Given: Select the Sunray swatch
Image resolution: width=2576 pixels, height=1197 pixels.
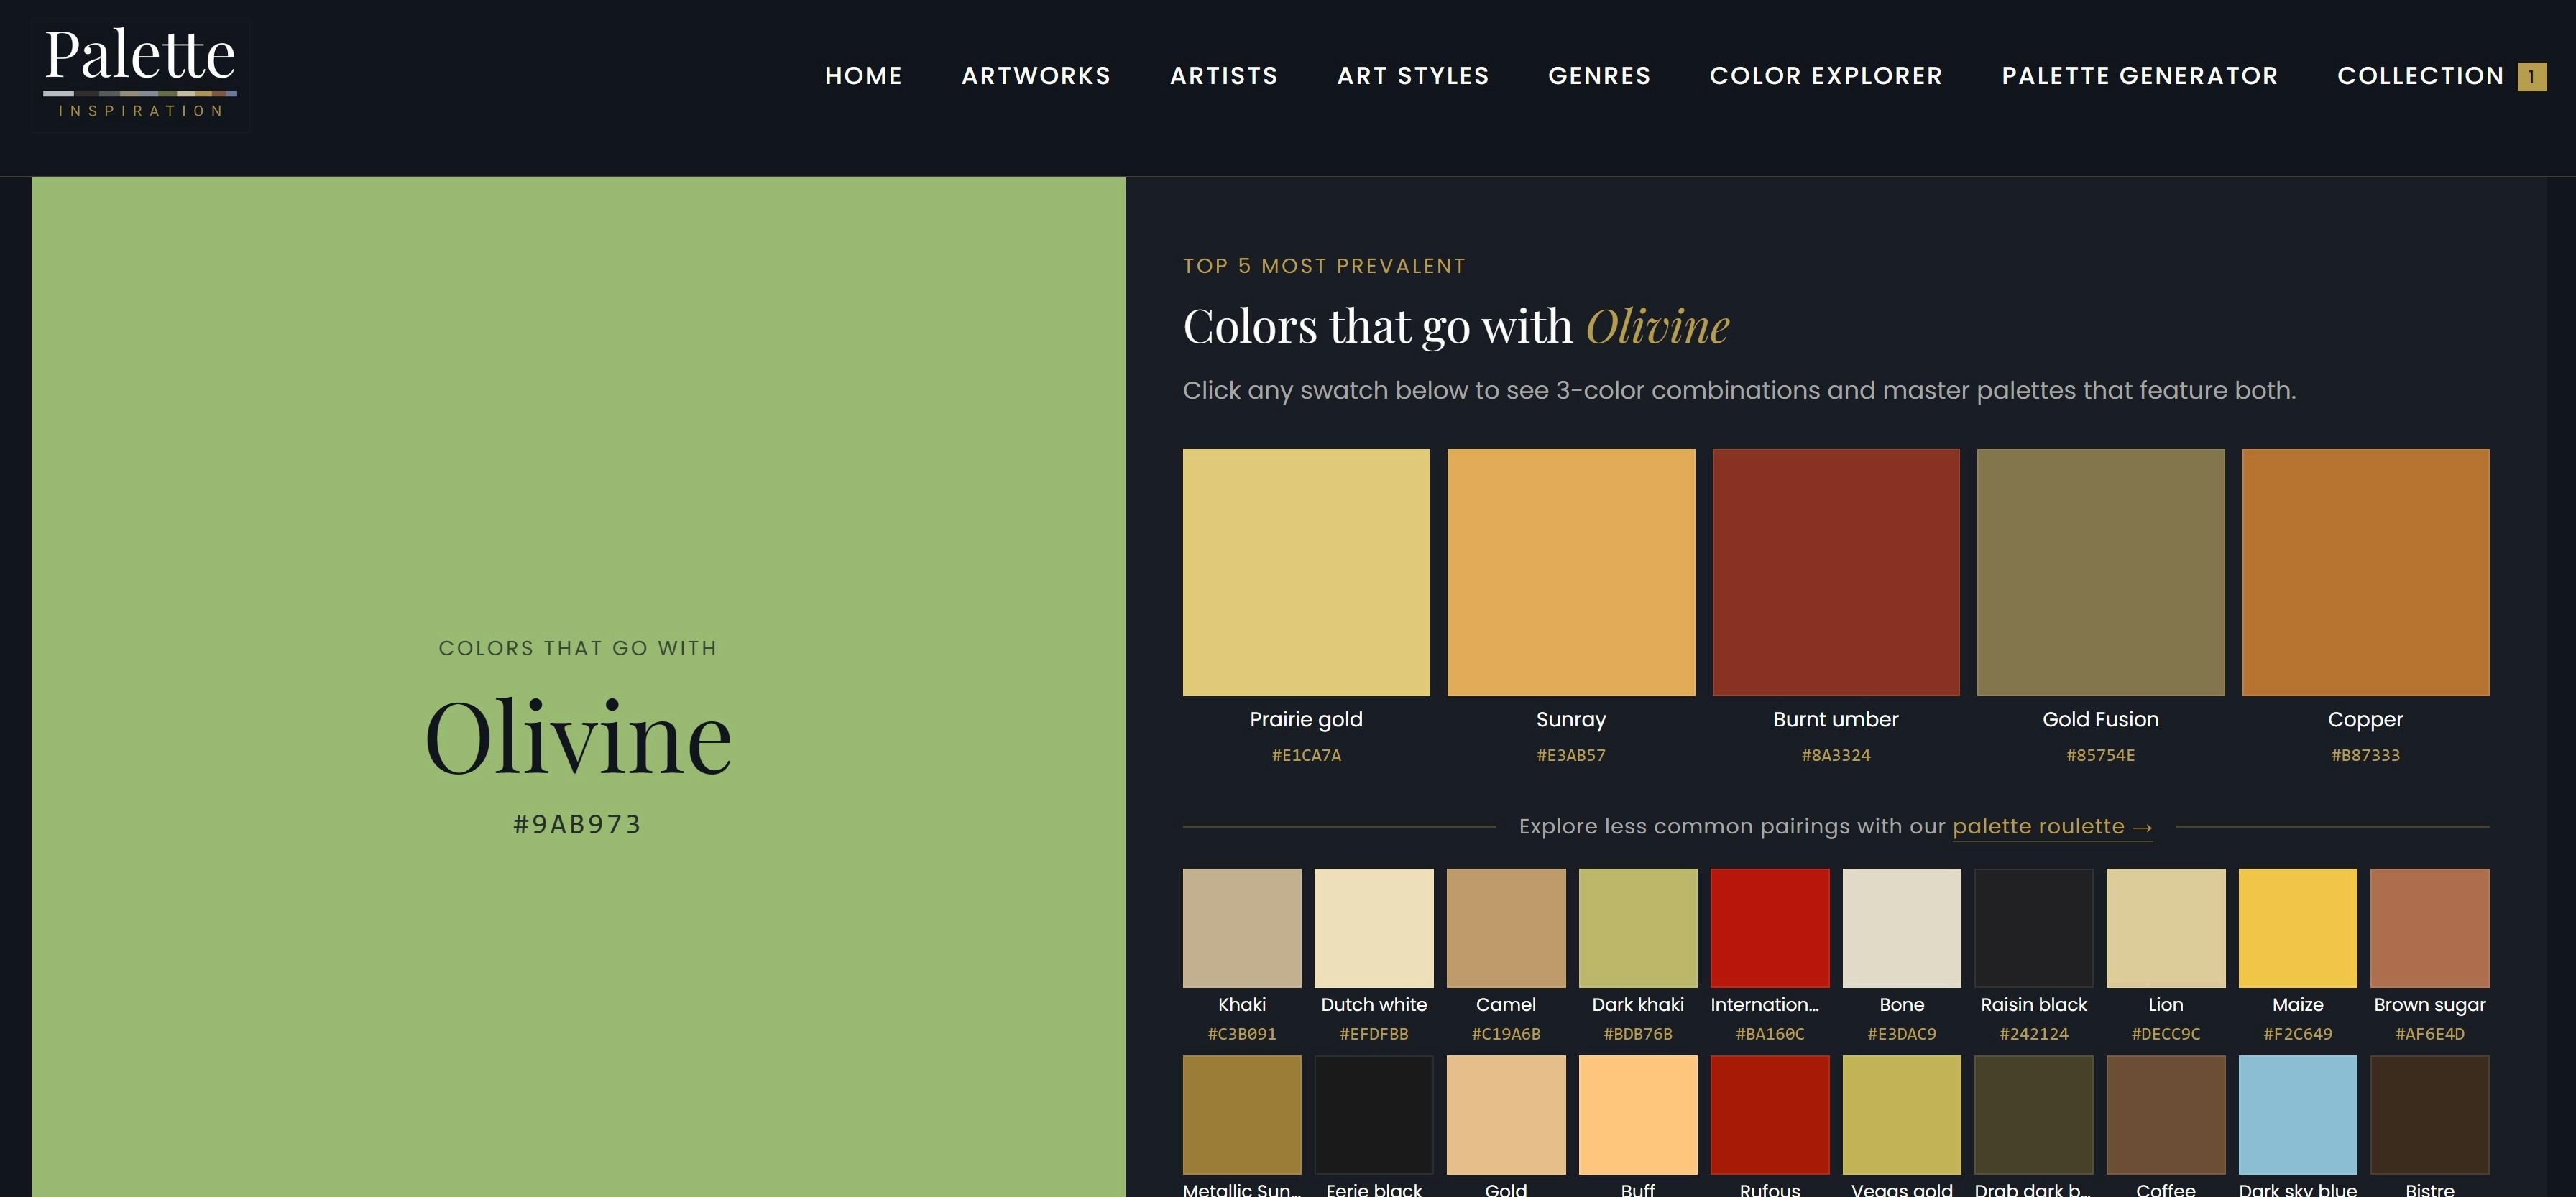Looking at the screenshot, I should tap(1571, 572).
